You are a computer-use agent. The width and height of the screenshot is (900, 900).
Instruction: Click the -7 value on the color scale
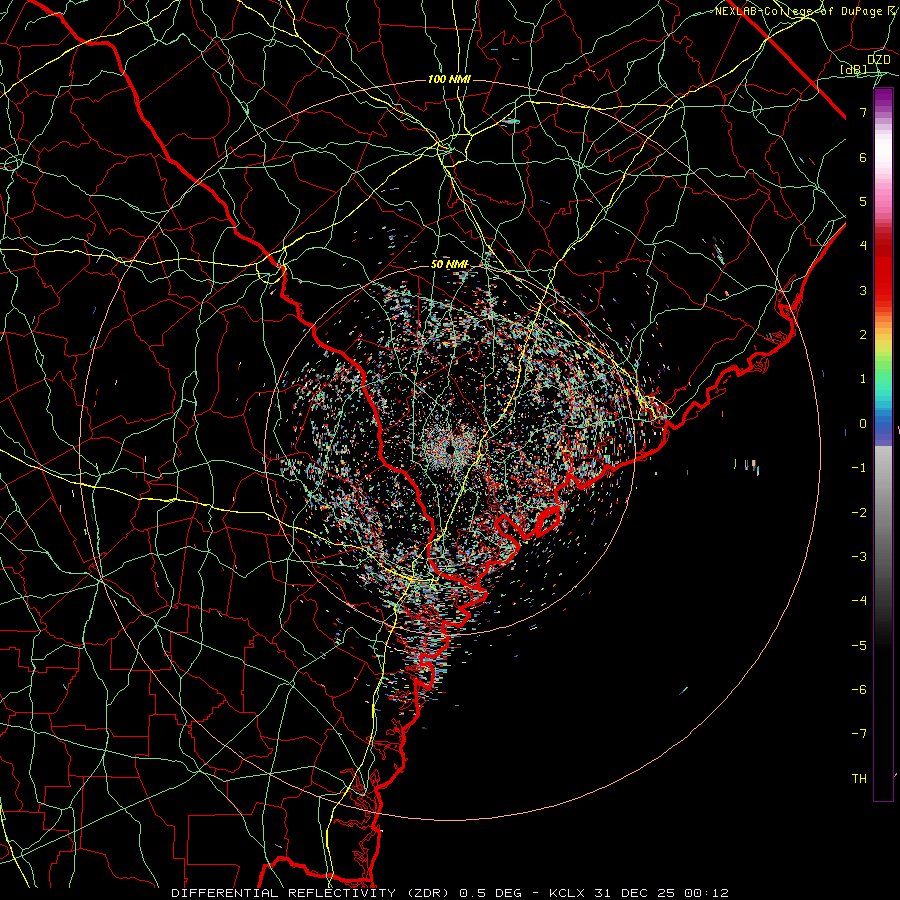click(859, 734)
